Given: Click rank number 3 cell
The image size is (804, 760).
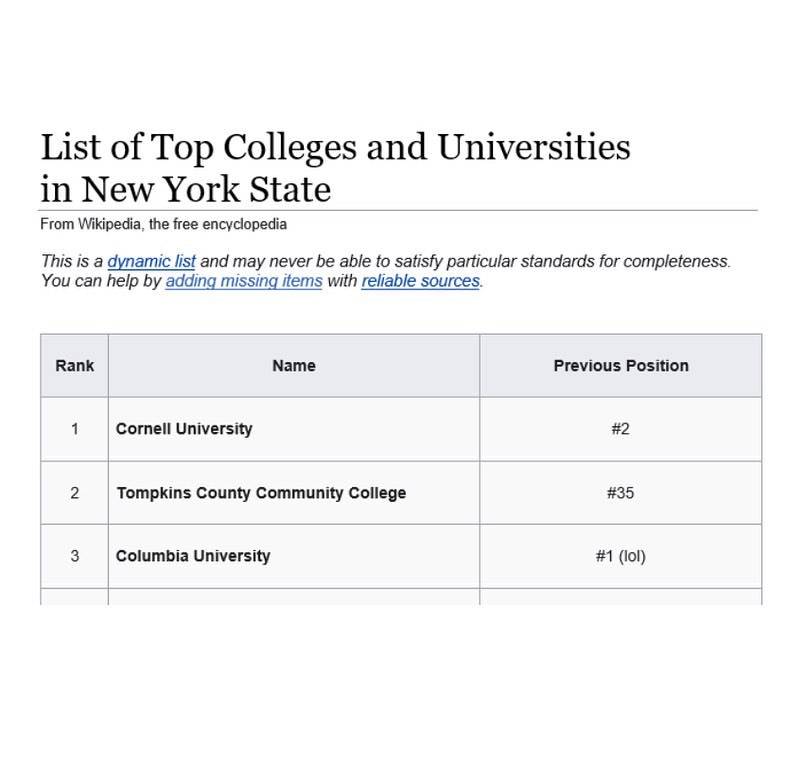Looking at the screenshot, I should point(74,556).
